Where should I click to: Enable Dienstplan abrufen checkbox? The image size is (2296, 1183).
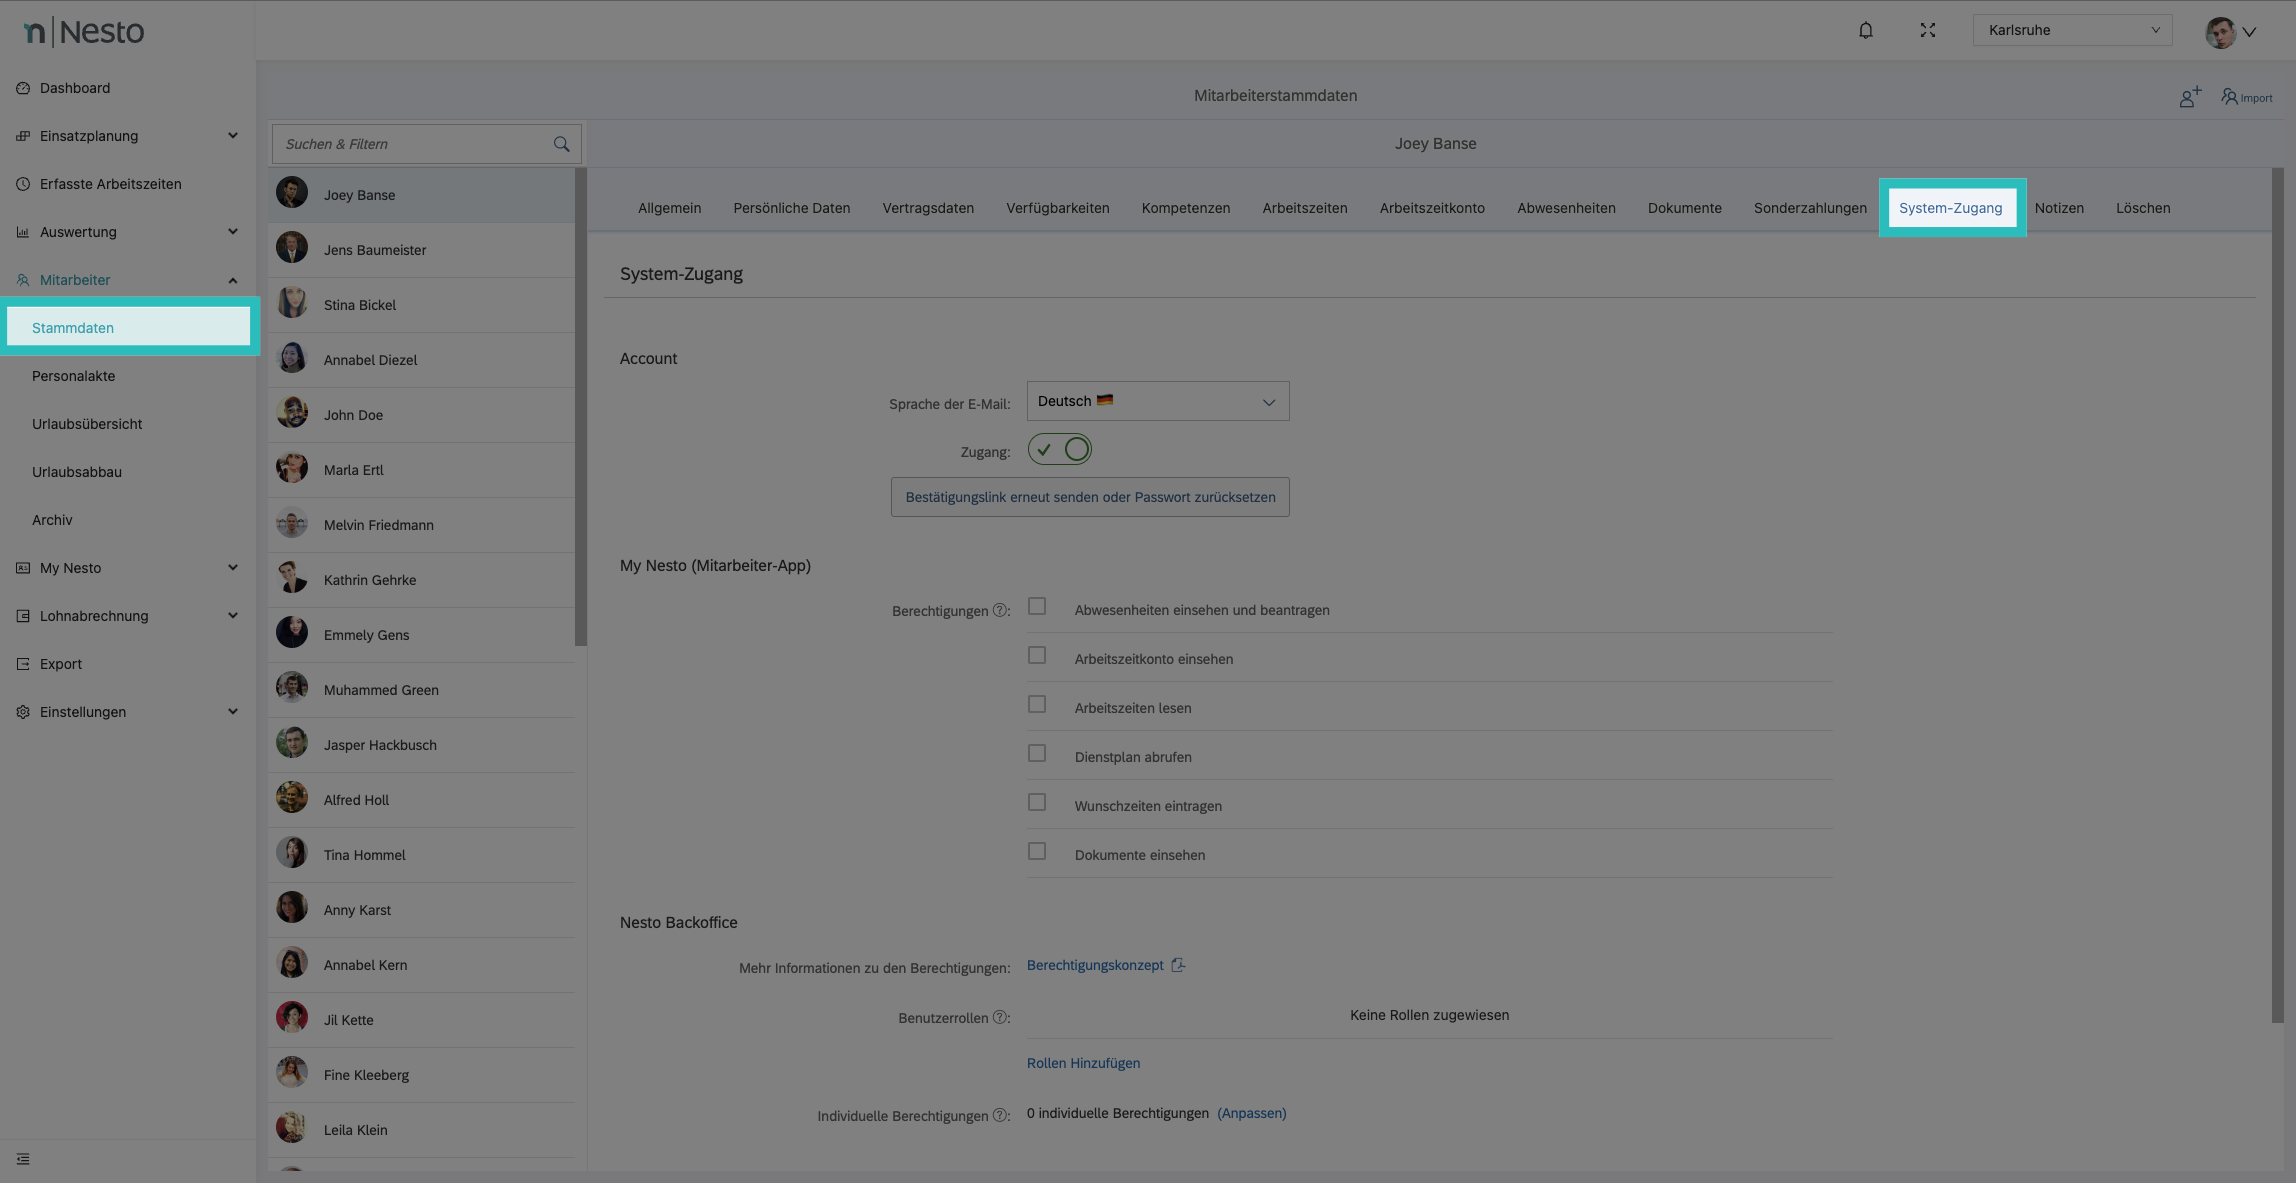(1037, 754)
